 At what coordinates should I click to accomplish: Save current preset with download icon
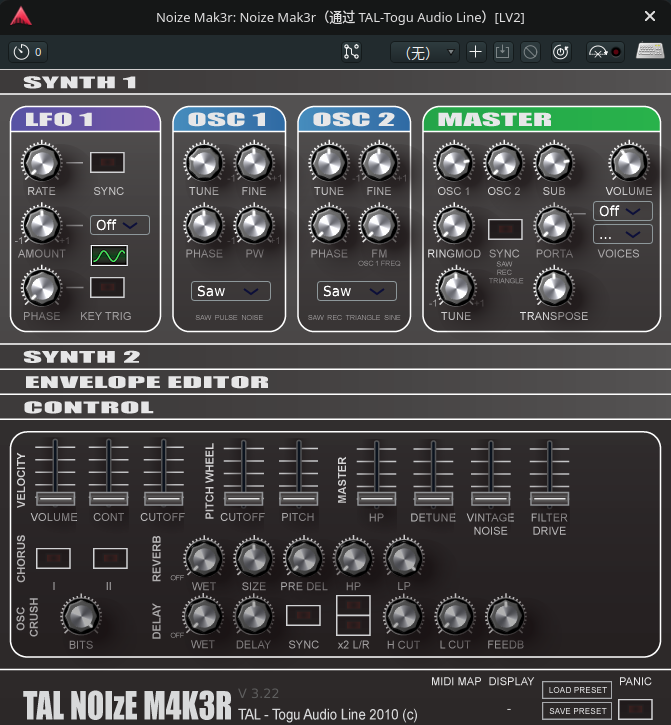coord(503,52)
